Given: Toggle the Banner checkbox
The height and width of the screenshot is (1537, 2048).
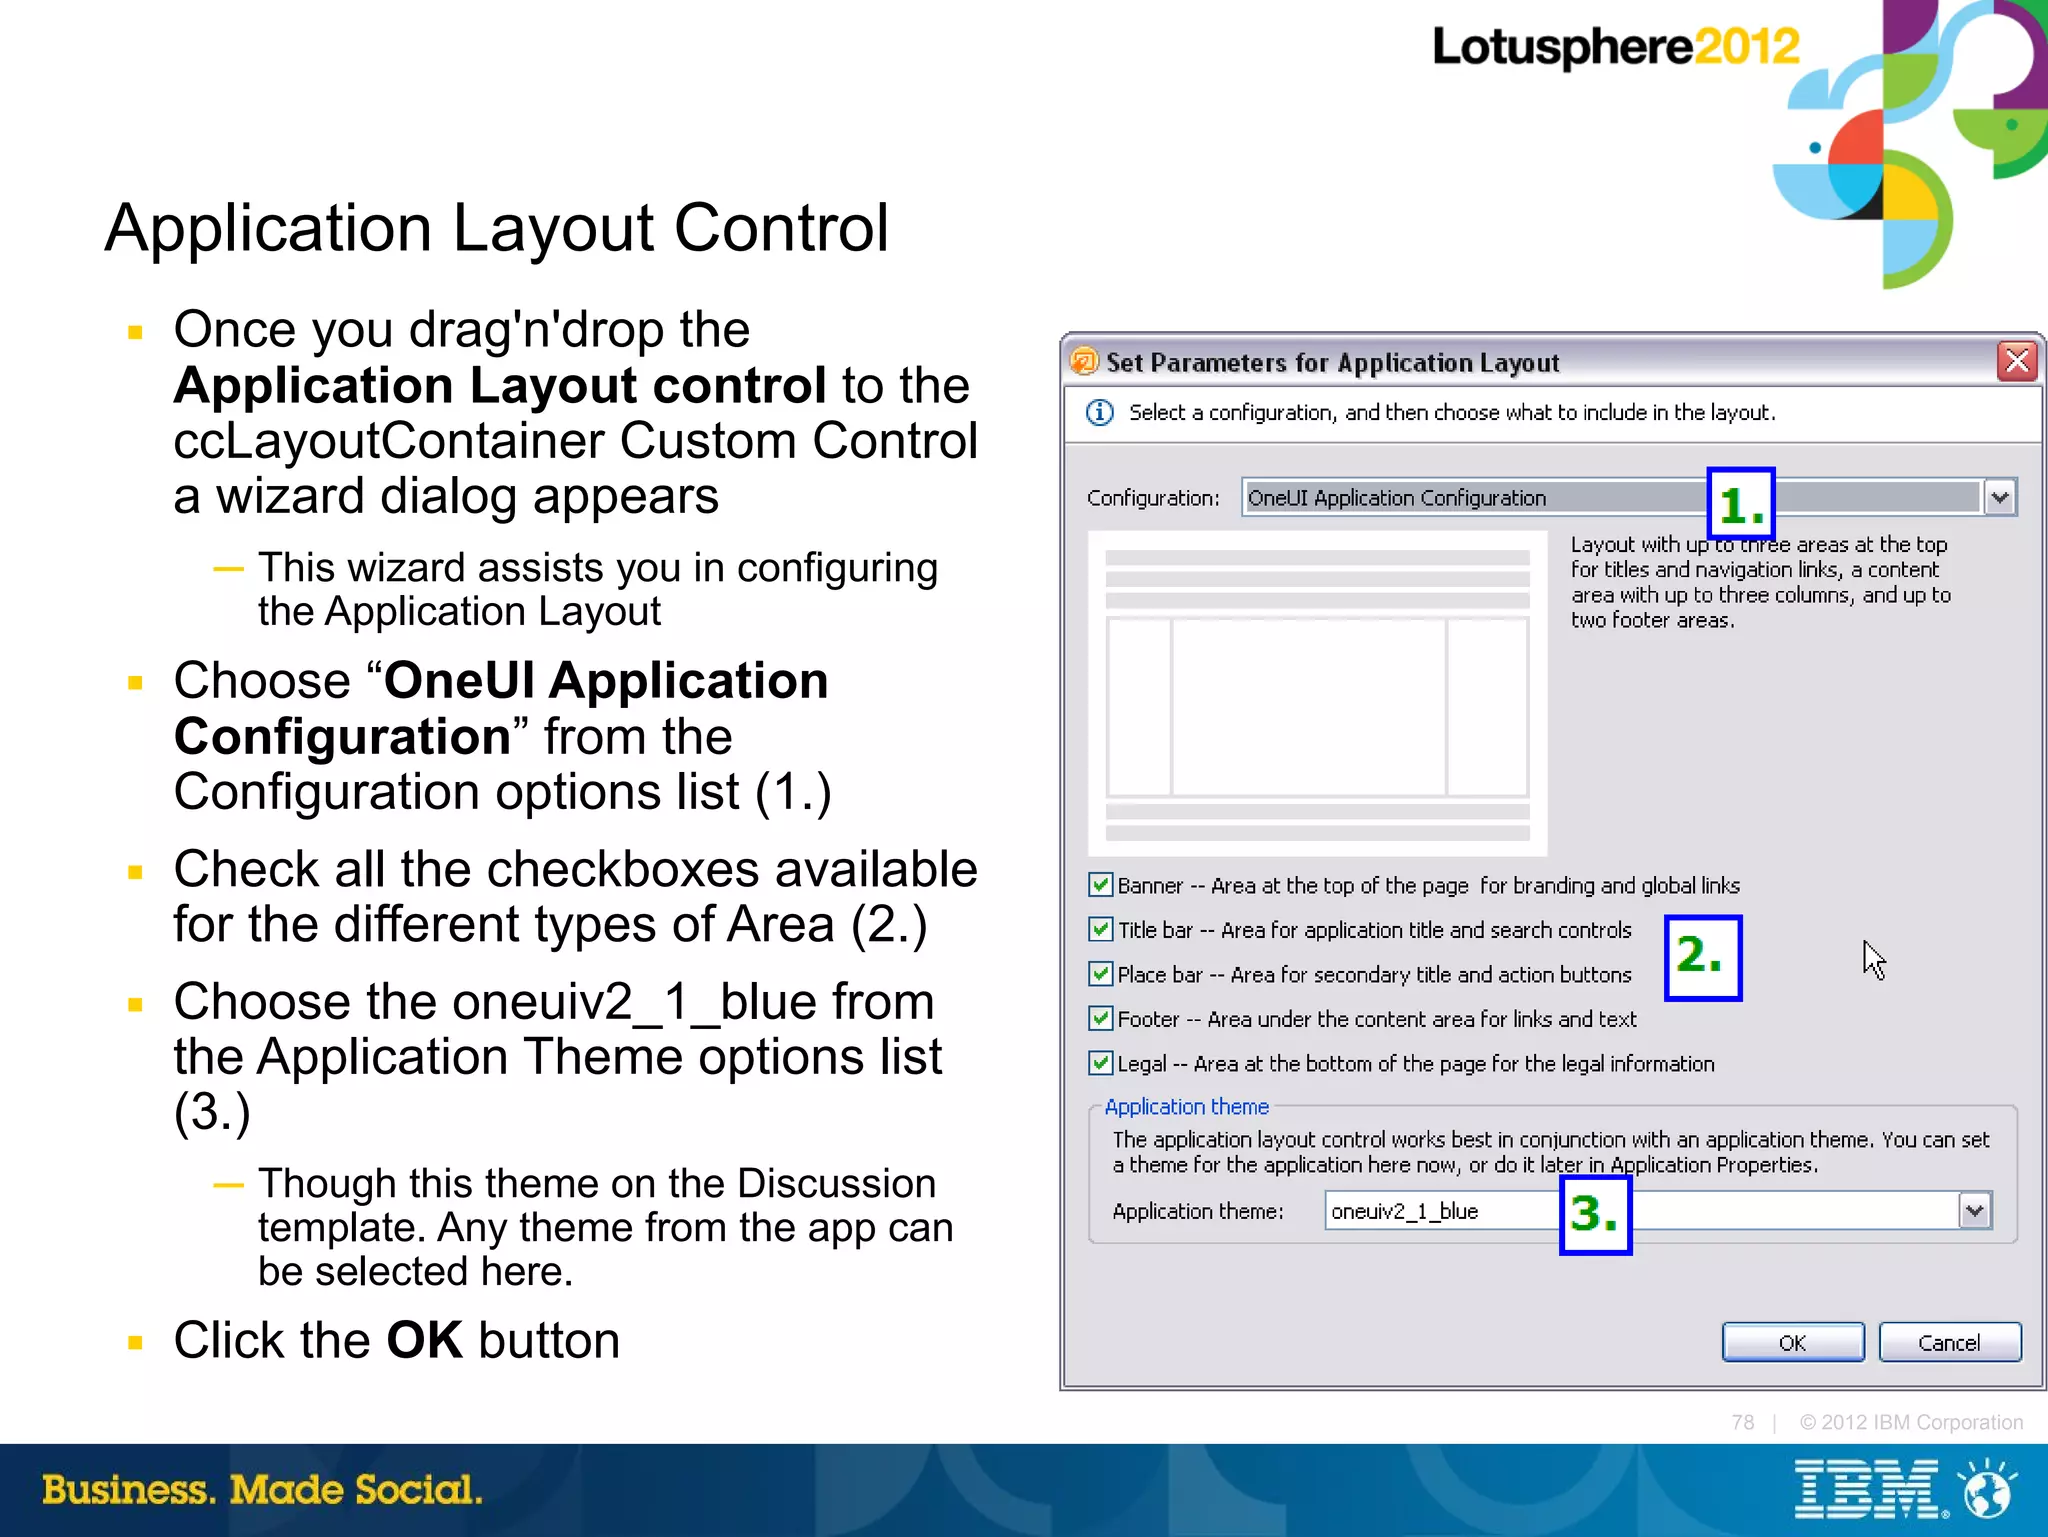Looking at the screenshot, I should point(1100,885).
